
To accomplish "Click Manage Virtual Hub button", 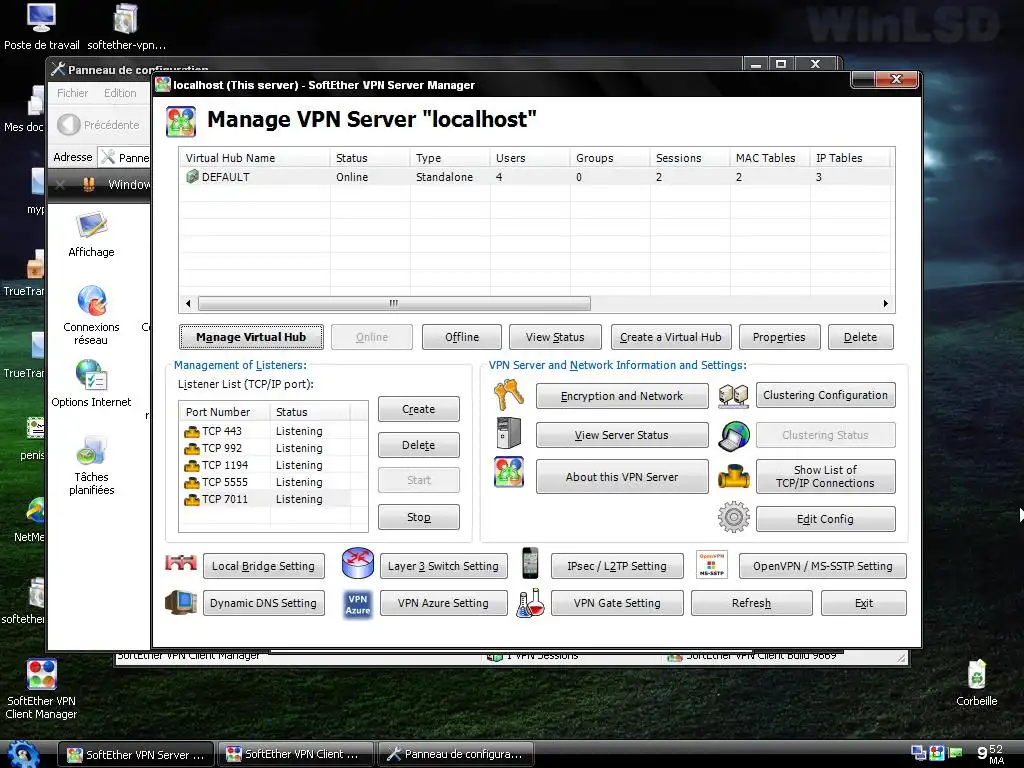I will click(x=251, y=337).
